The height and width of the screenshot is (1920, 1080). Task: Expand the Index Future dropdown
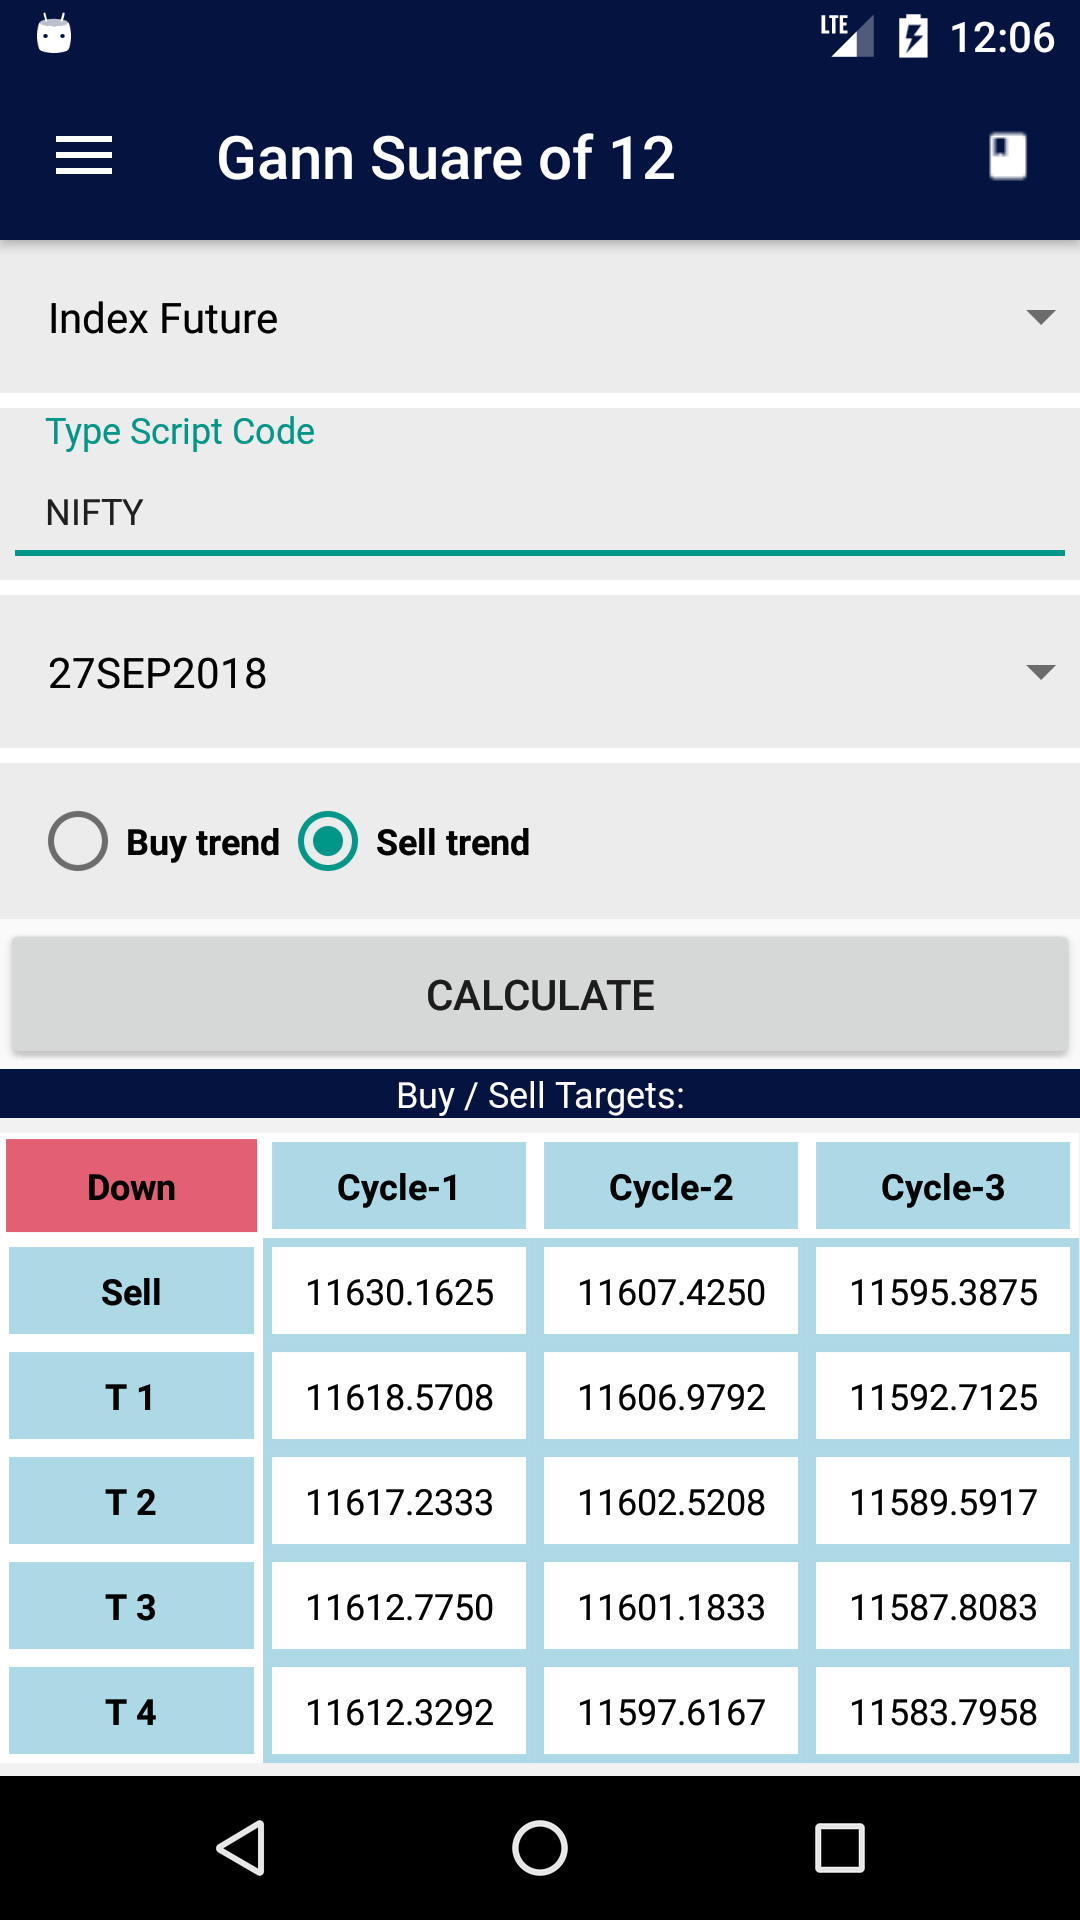tap(540, 318)
